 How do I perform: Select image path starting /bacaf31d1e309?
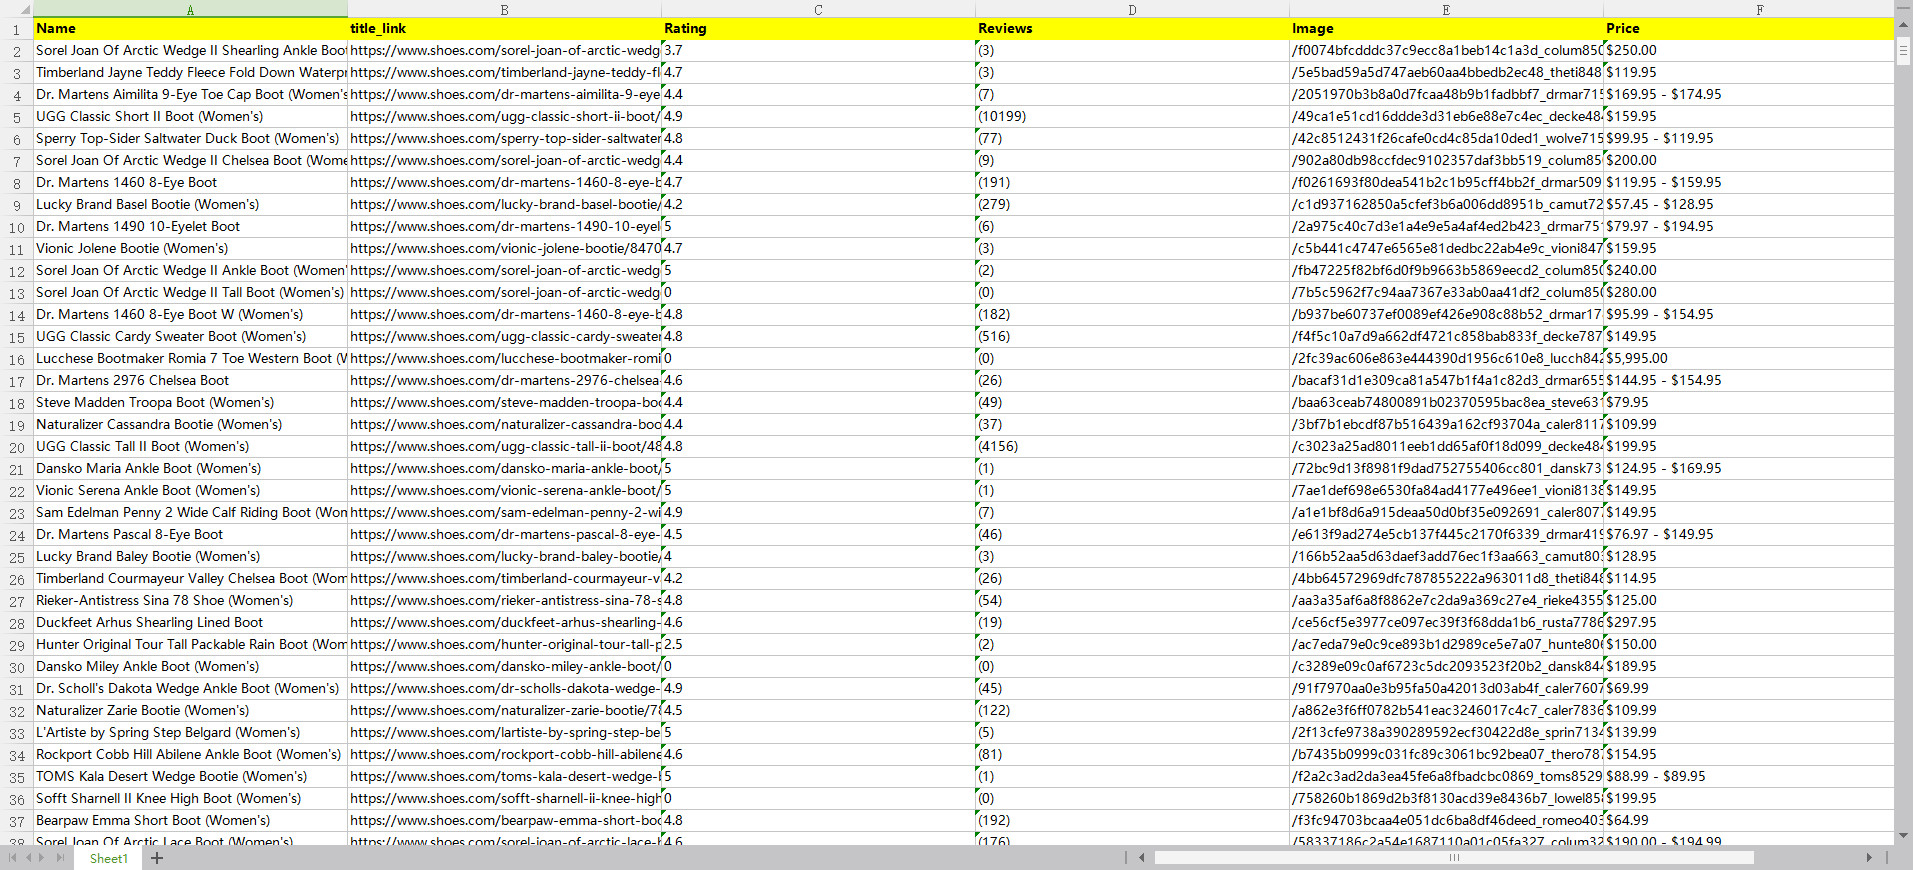coord(1446,381)
